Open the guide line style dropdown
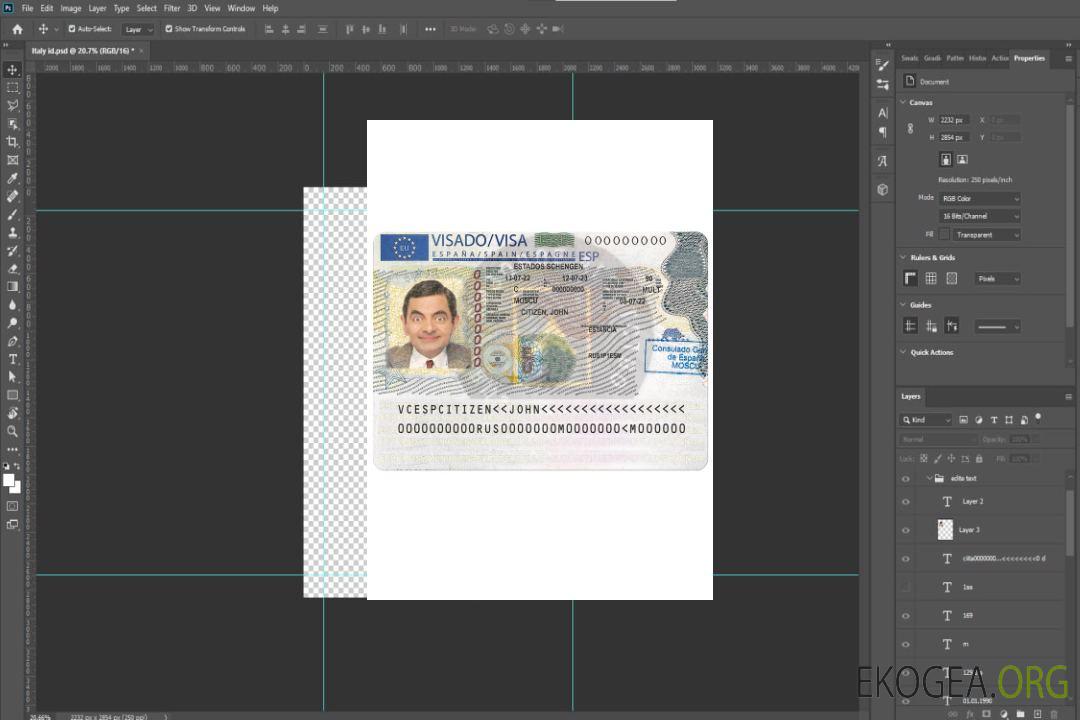 click(997, 327)
